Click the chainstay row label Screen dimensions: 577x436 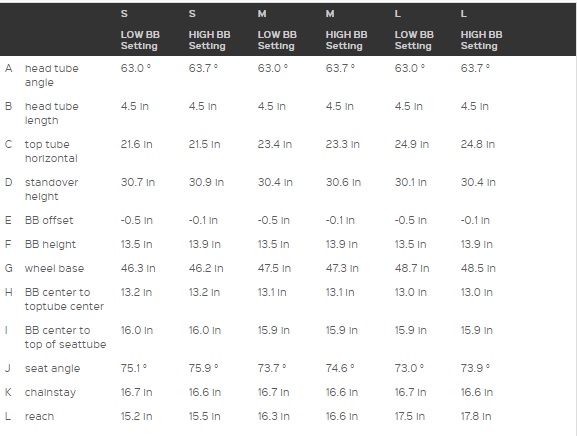tap(50, 393)
